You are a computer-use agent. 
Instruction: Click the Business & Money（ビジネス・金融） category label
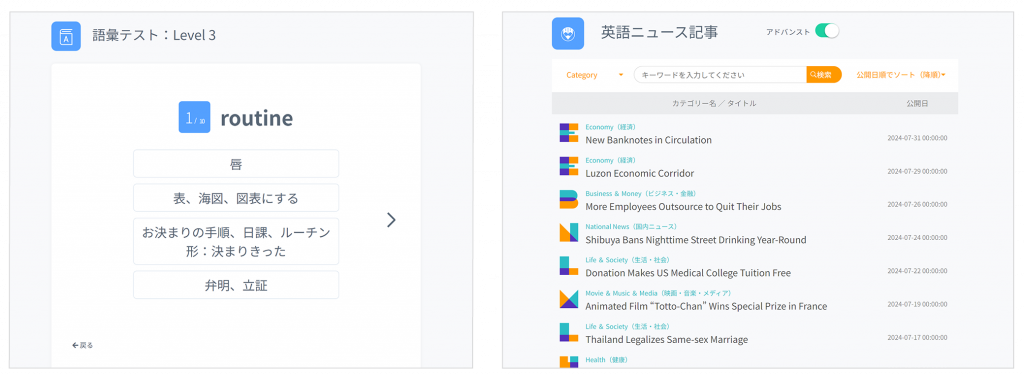(641, 193)
